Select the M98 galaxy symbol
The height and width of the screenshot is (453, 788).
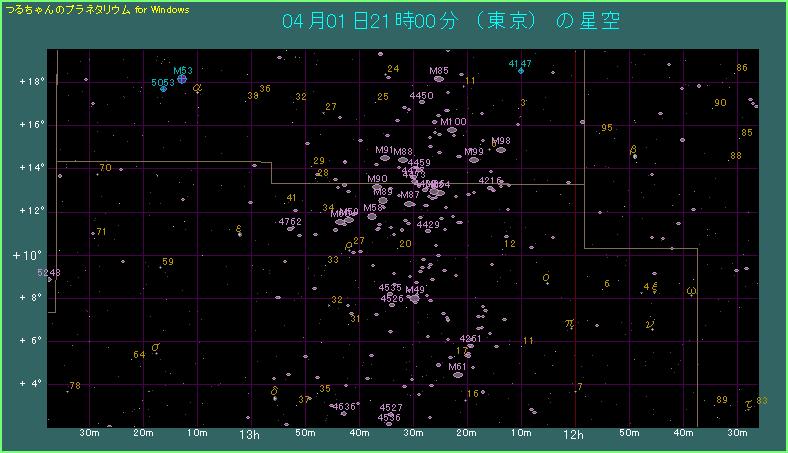click(x=501, y=149)
